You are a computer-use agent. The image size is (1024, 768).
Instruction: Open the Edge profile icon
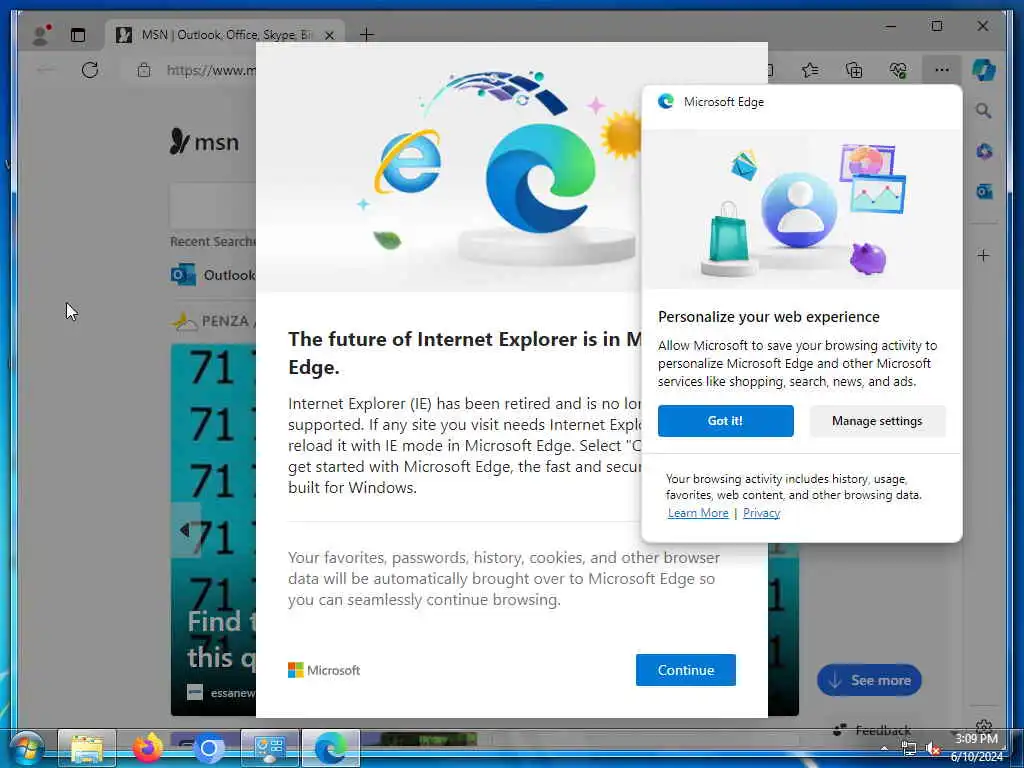(42, 35)
